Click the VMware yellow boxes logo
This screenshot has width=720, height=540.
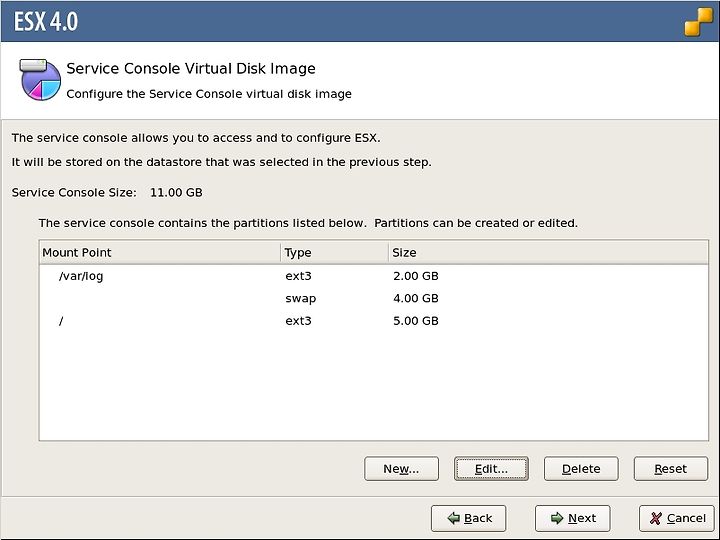[699, 22]
